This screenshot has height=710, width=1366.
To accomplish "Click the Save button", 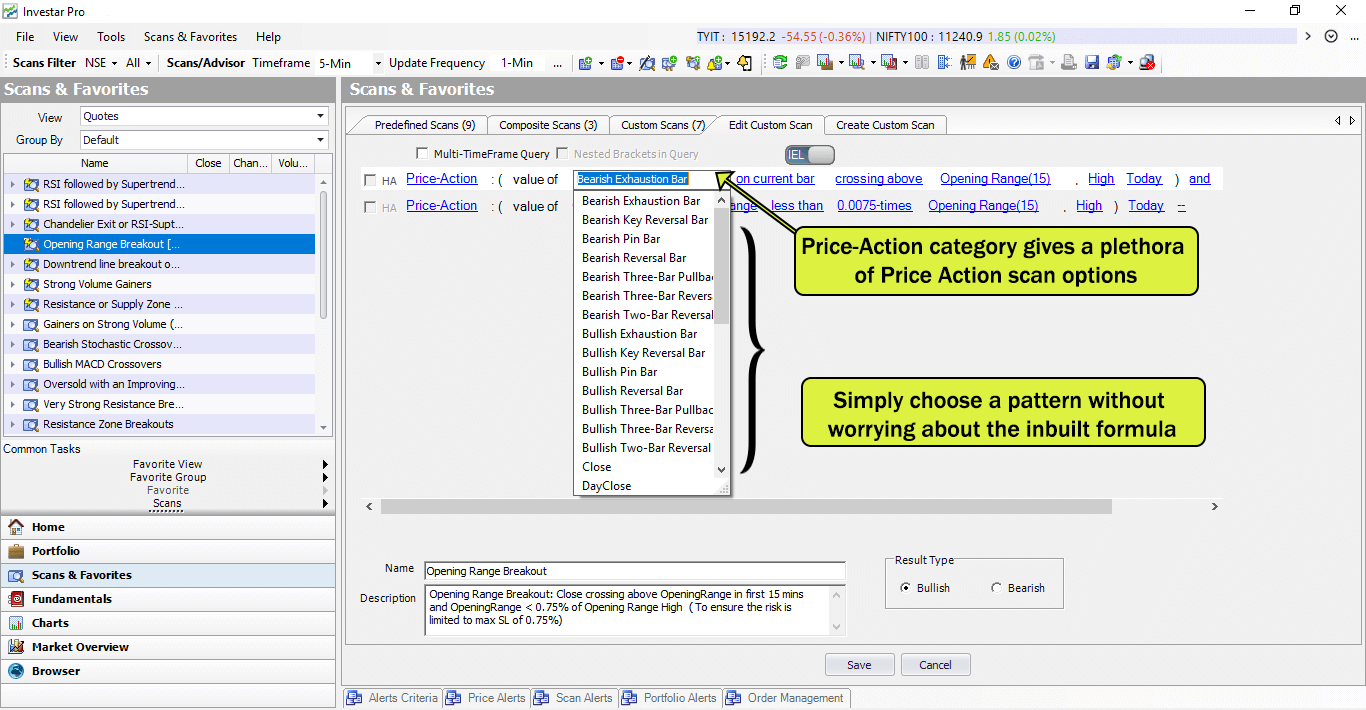I will pyautogui.click(x=858, y=665).
